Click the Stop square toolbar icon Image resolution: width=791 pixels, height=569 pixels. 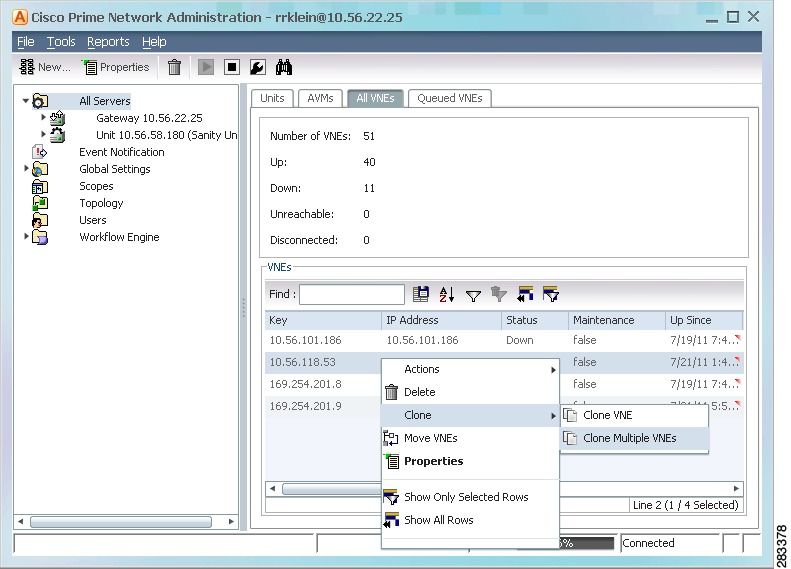point(232,67)
